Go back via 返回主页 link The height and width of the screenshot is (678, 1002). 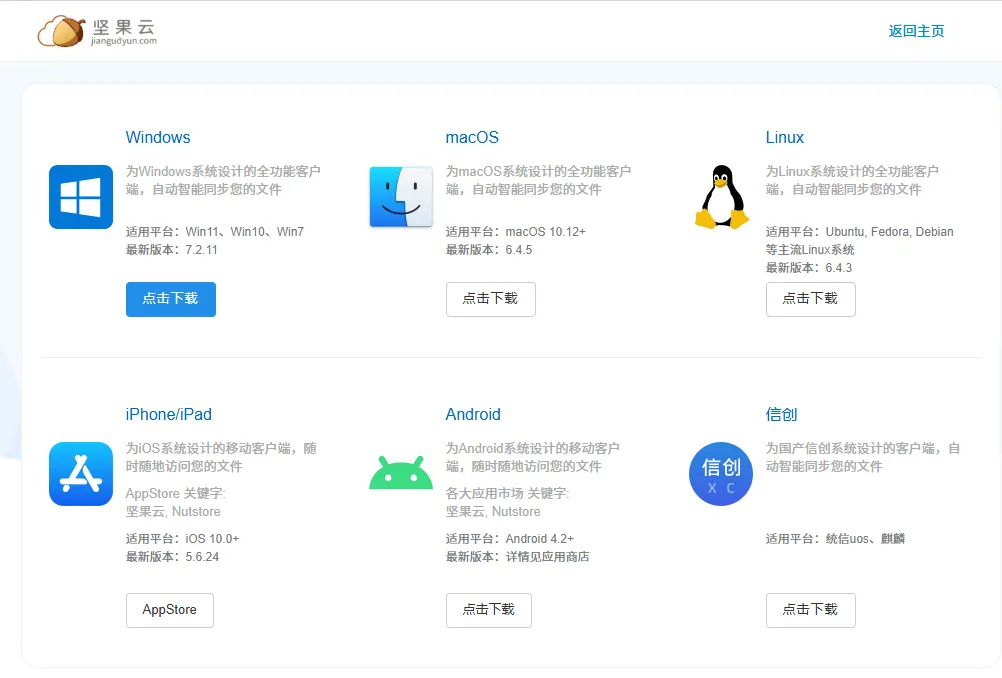(x=916, y=31)
